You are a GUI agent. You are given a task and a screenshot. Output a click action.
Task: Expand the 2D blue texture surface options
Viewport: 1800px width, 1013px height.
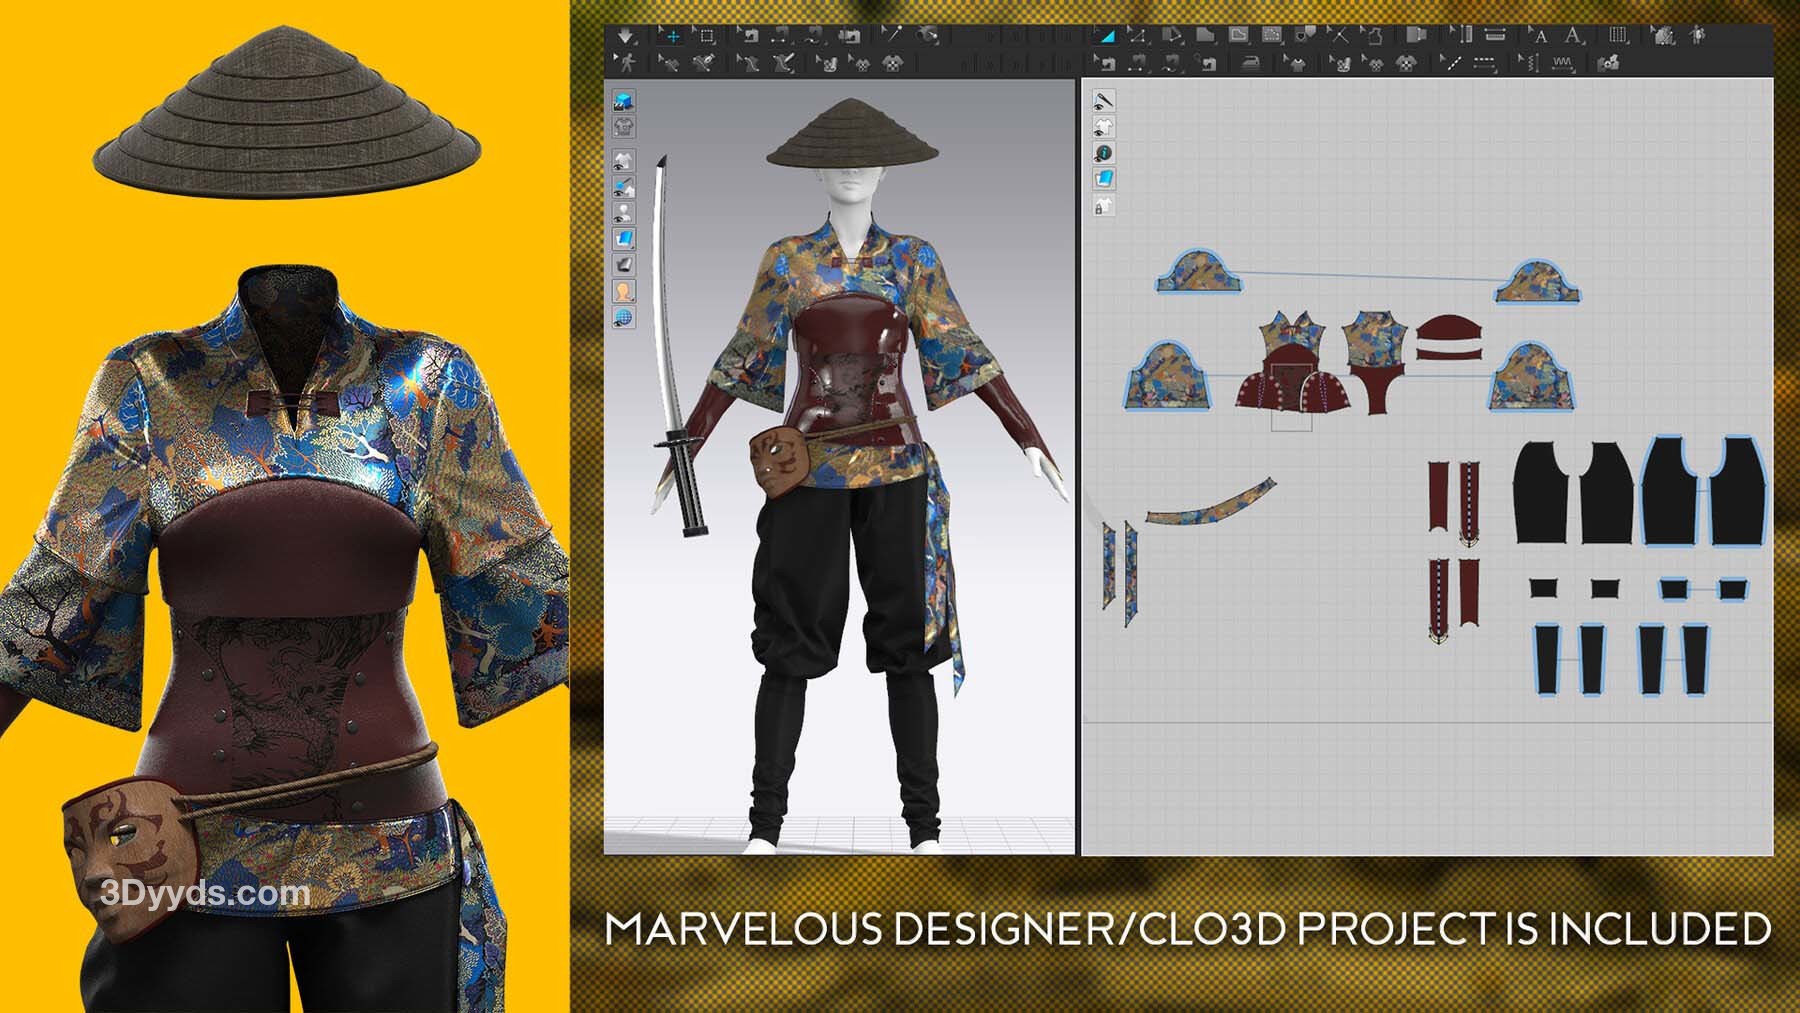coord(1103,179)
